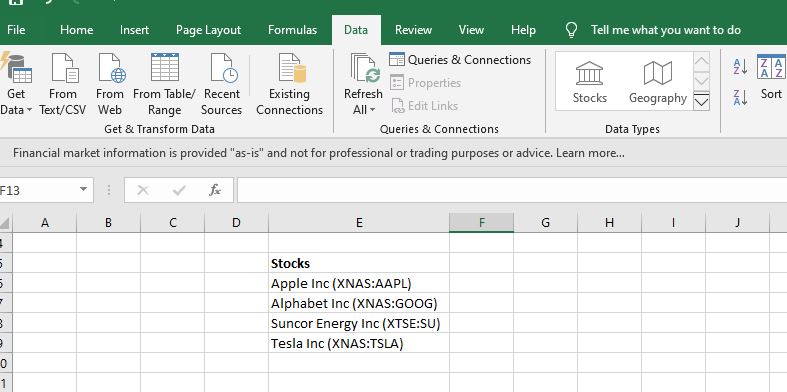Expand the Data Types gallery

point(701,101)
